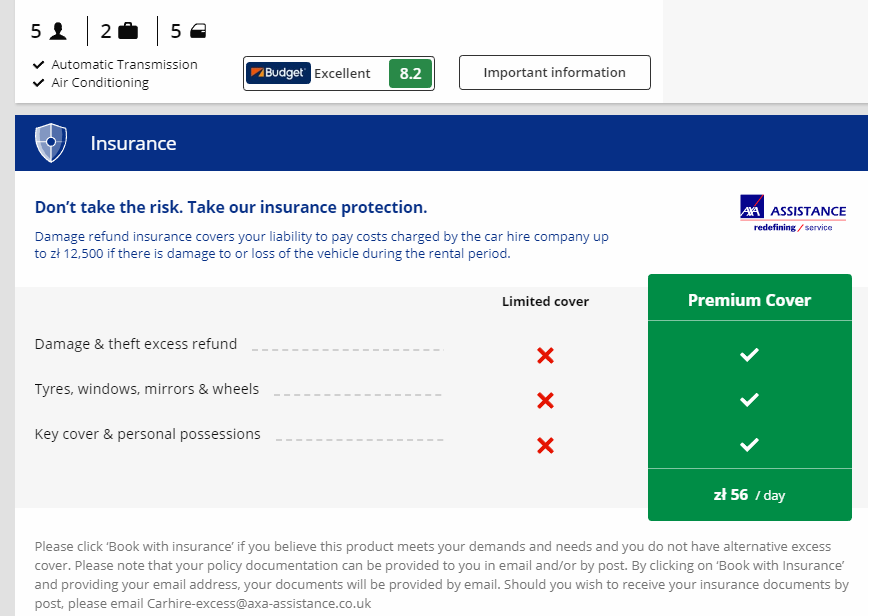Viewport: 872px width, 616px height.
Task: Select the Limited cover column heading
Action: (x=545, y=301)
